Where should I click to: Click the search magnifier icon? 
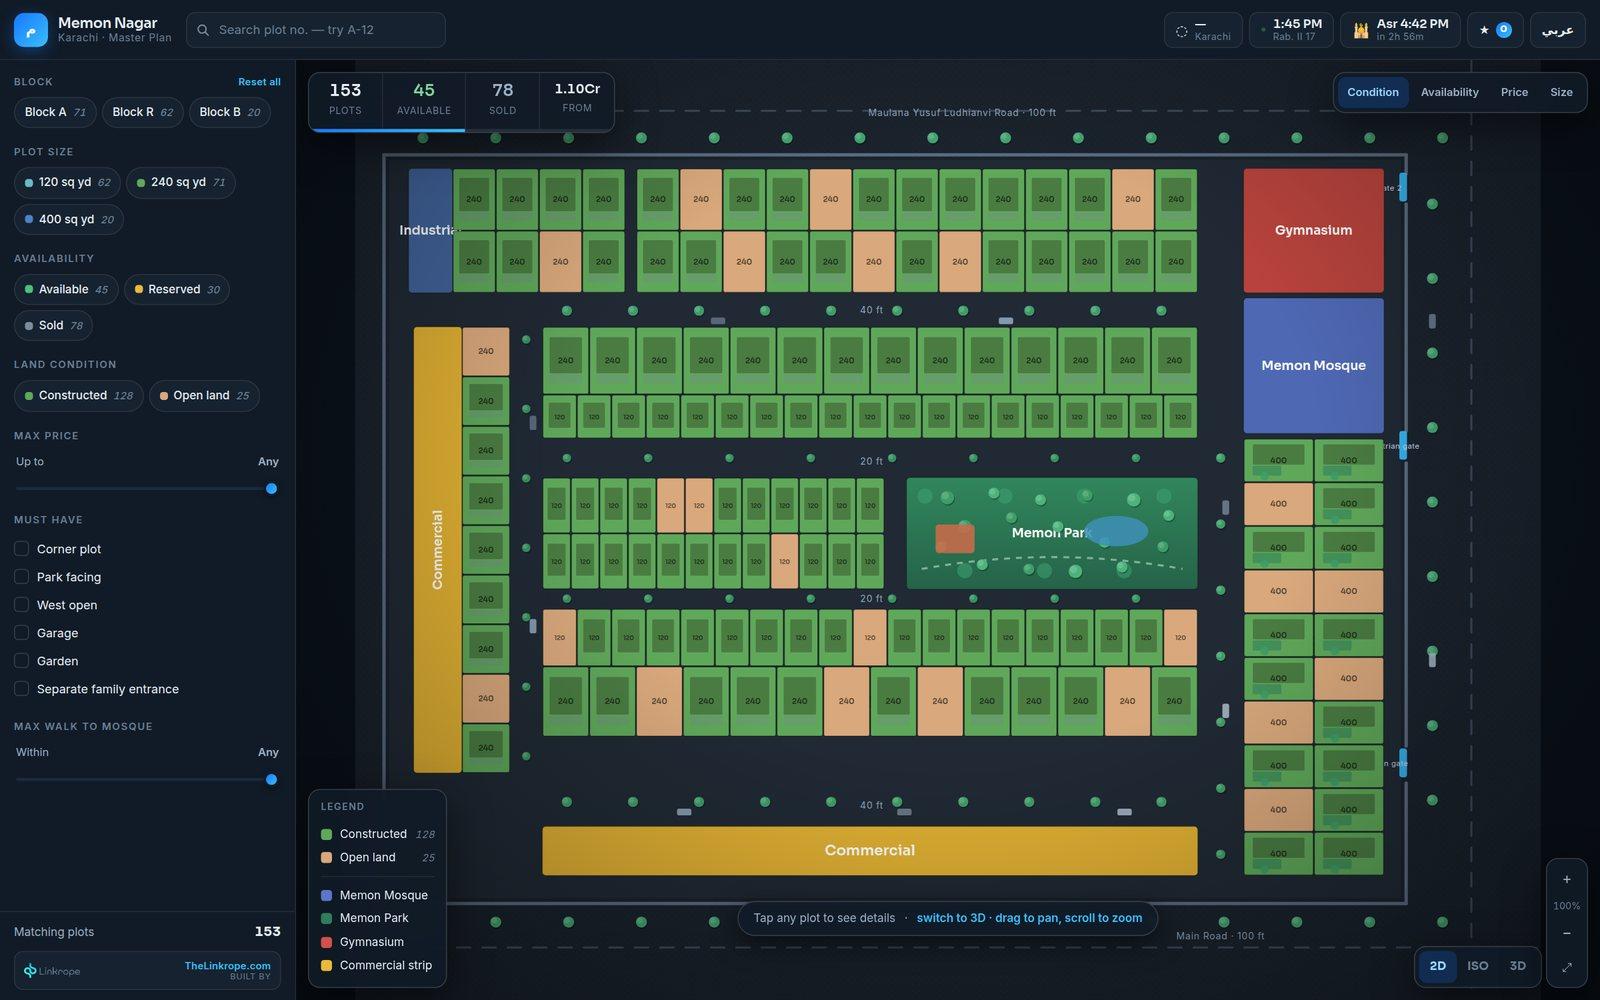click(x=203, y=30)
